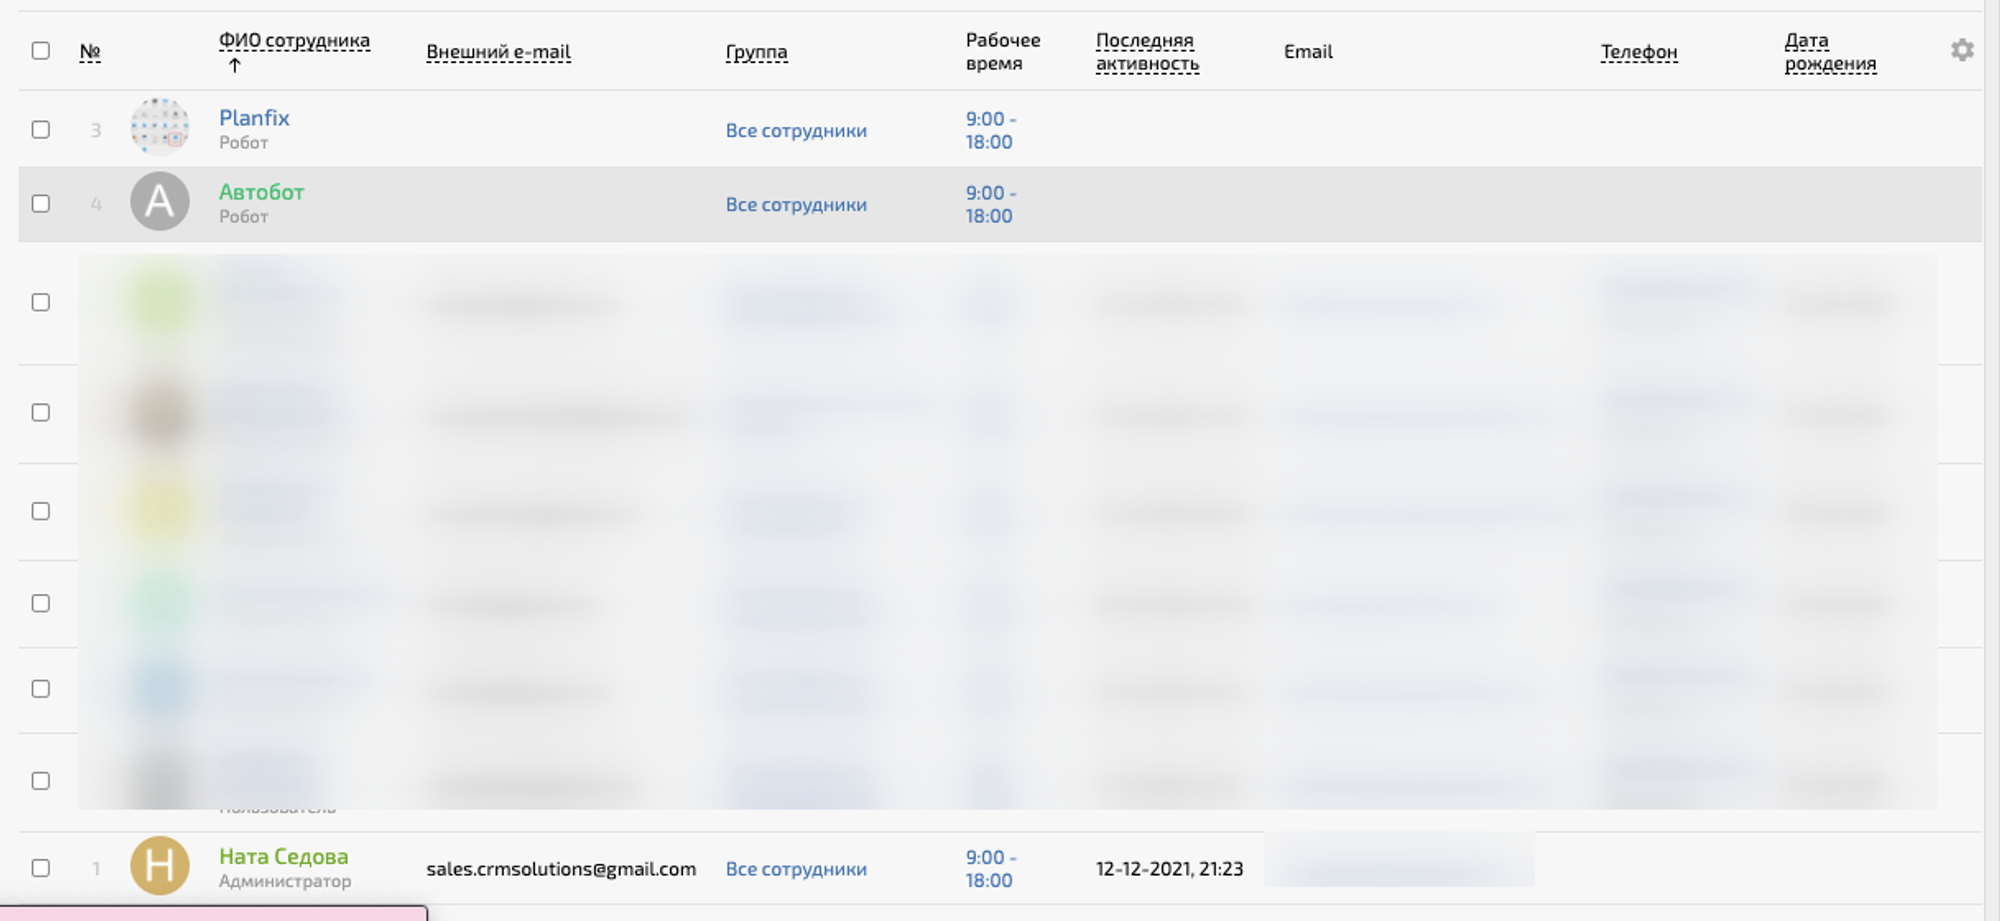The height and width of the screenshot is (921, 2000).
Task: Open the Planfix employee profile link
Action: pyautogui.click(x=254, y=118)
